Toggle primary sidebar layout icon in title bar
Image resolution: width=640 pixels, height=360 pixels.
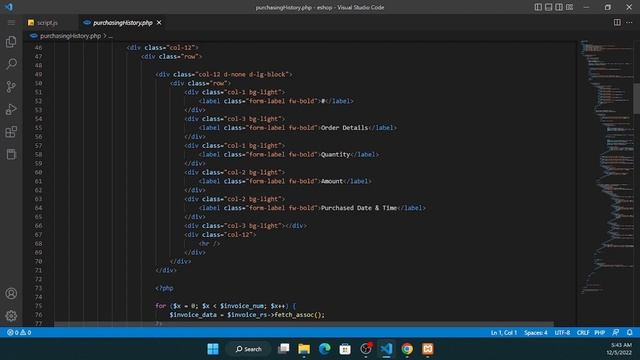pyautogui.click(x=538, y=7)
